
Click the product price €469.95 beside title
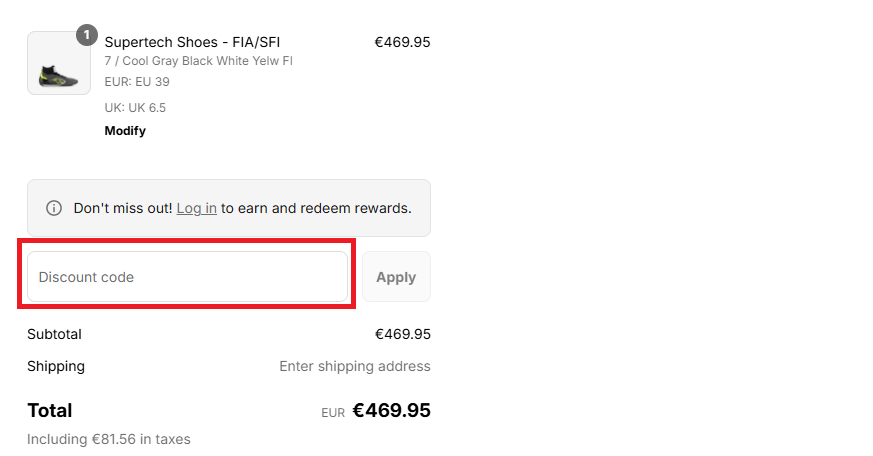coord(402,42)
